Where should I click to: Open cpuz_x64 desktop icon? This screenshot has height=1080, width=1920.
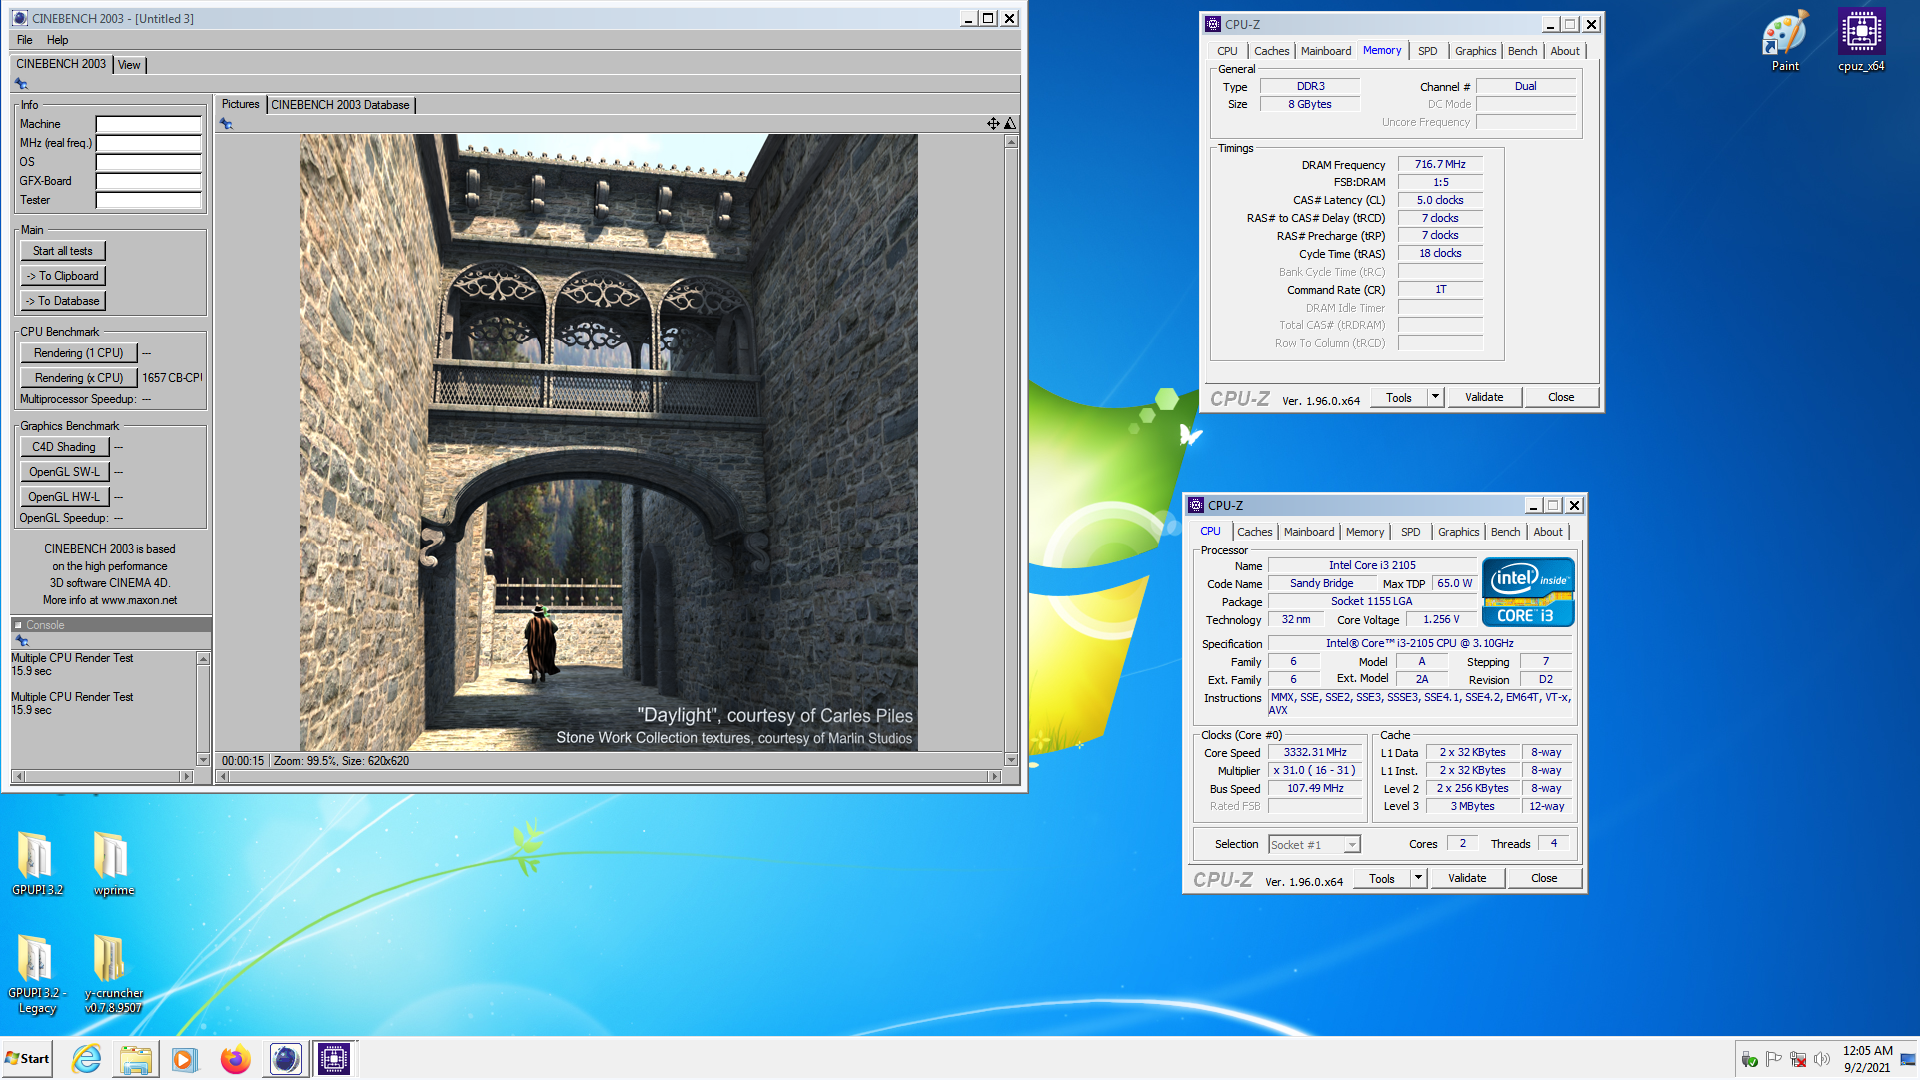[1861, 41]
